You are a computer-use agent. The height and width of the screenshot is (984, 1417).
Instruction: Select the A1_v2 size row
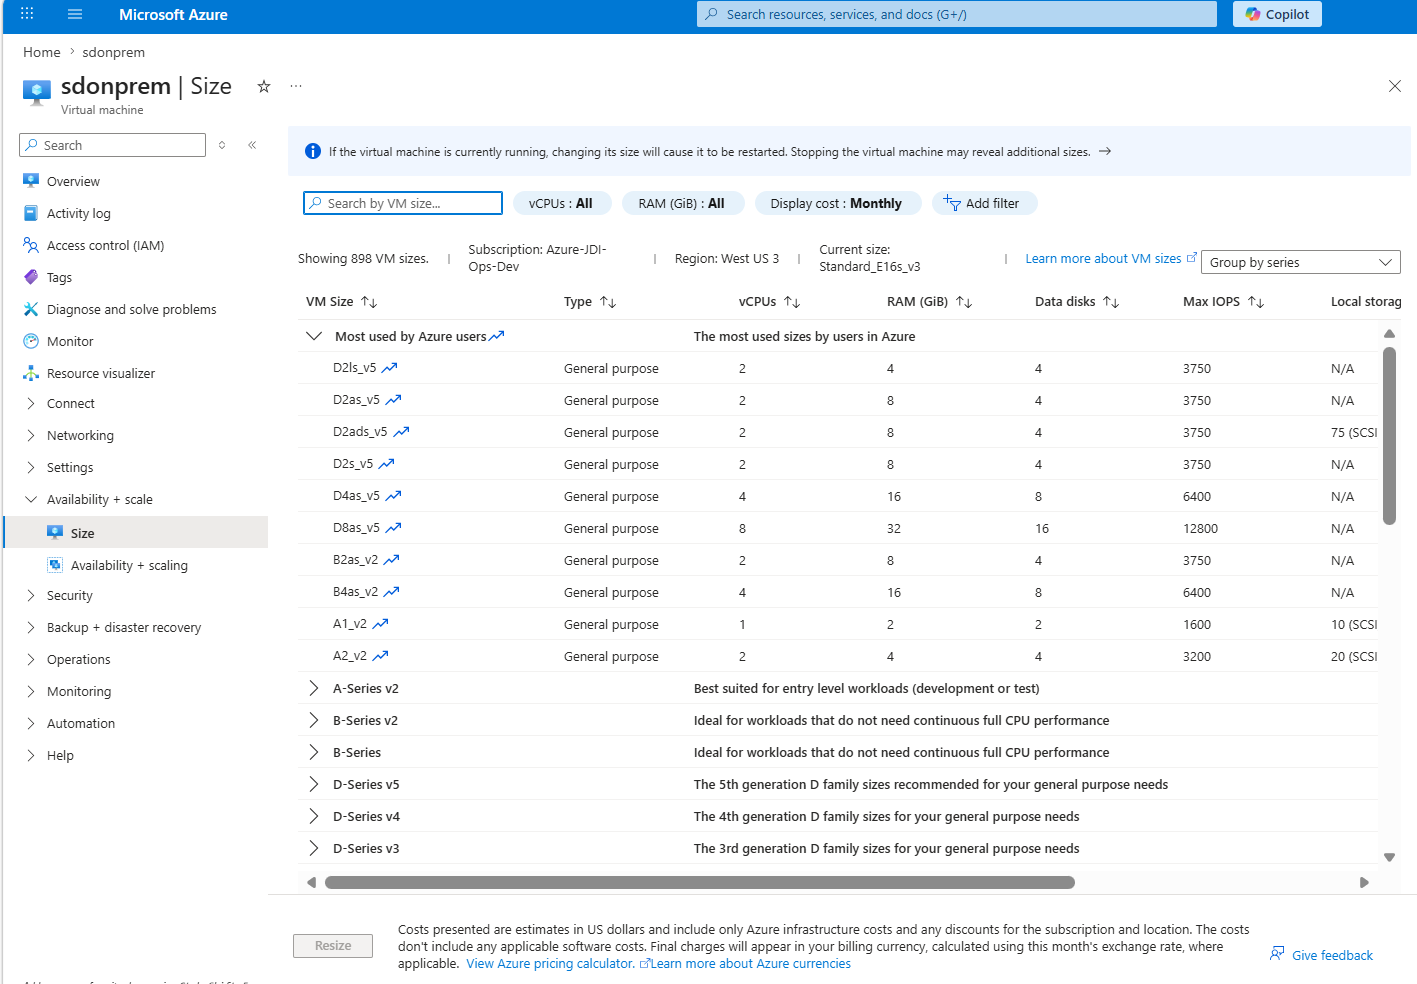pos(838,624)
